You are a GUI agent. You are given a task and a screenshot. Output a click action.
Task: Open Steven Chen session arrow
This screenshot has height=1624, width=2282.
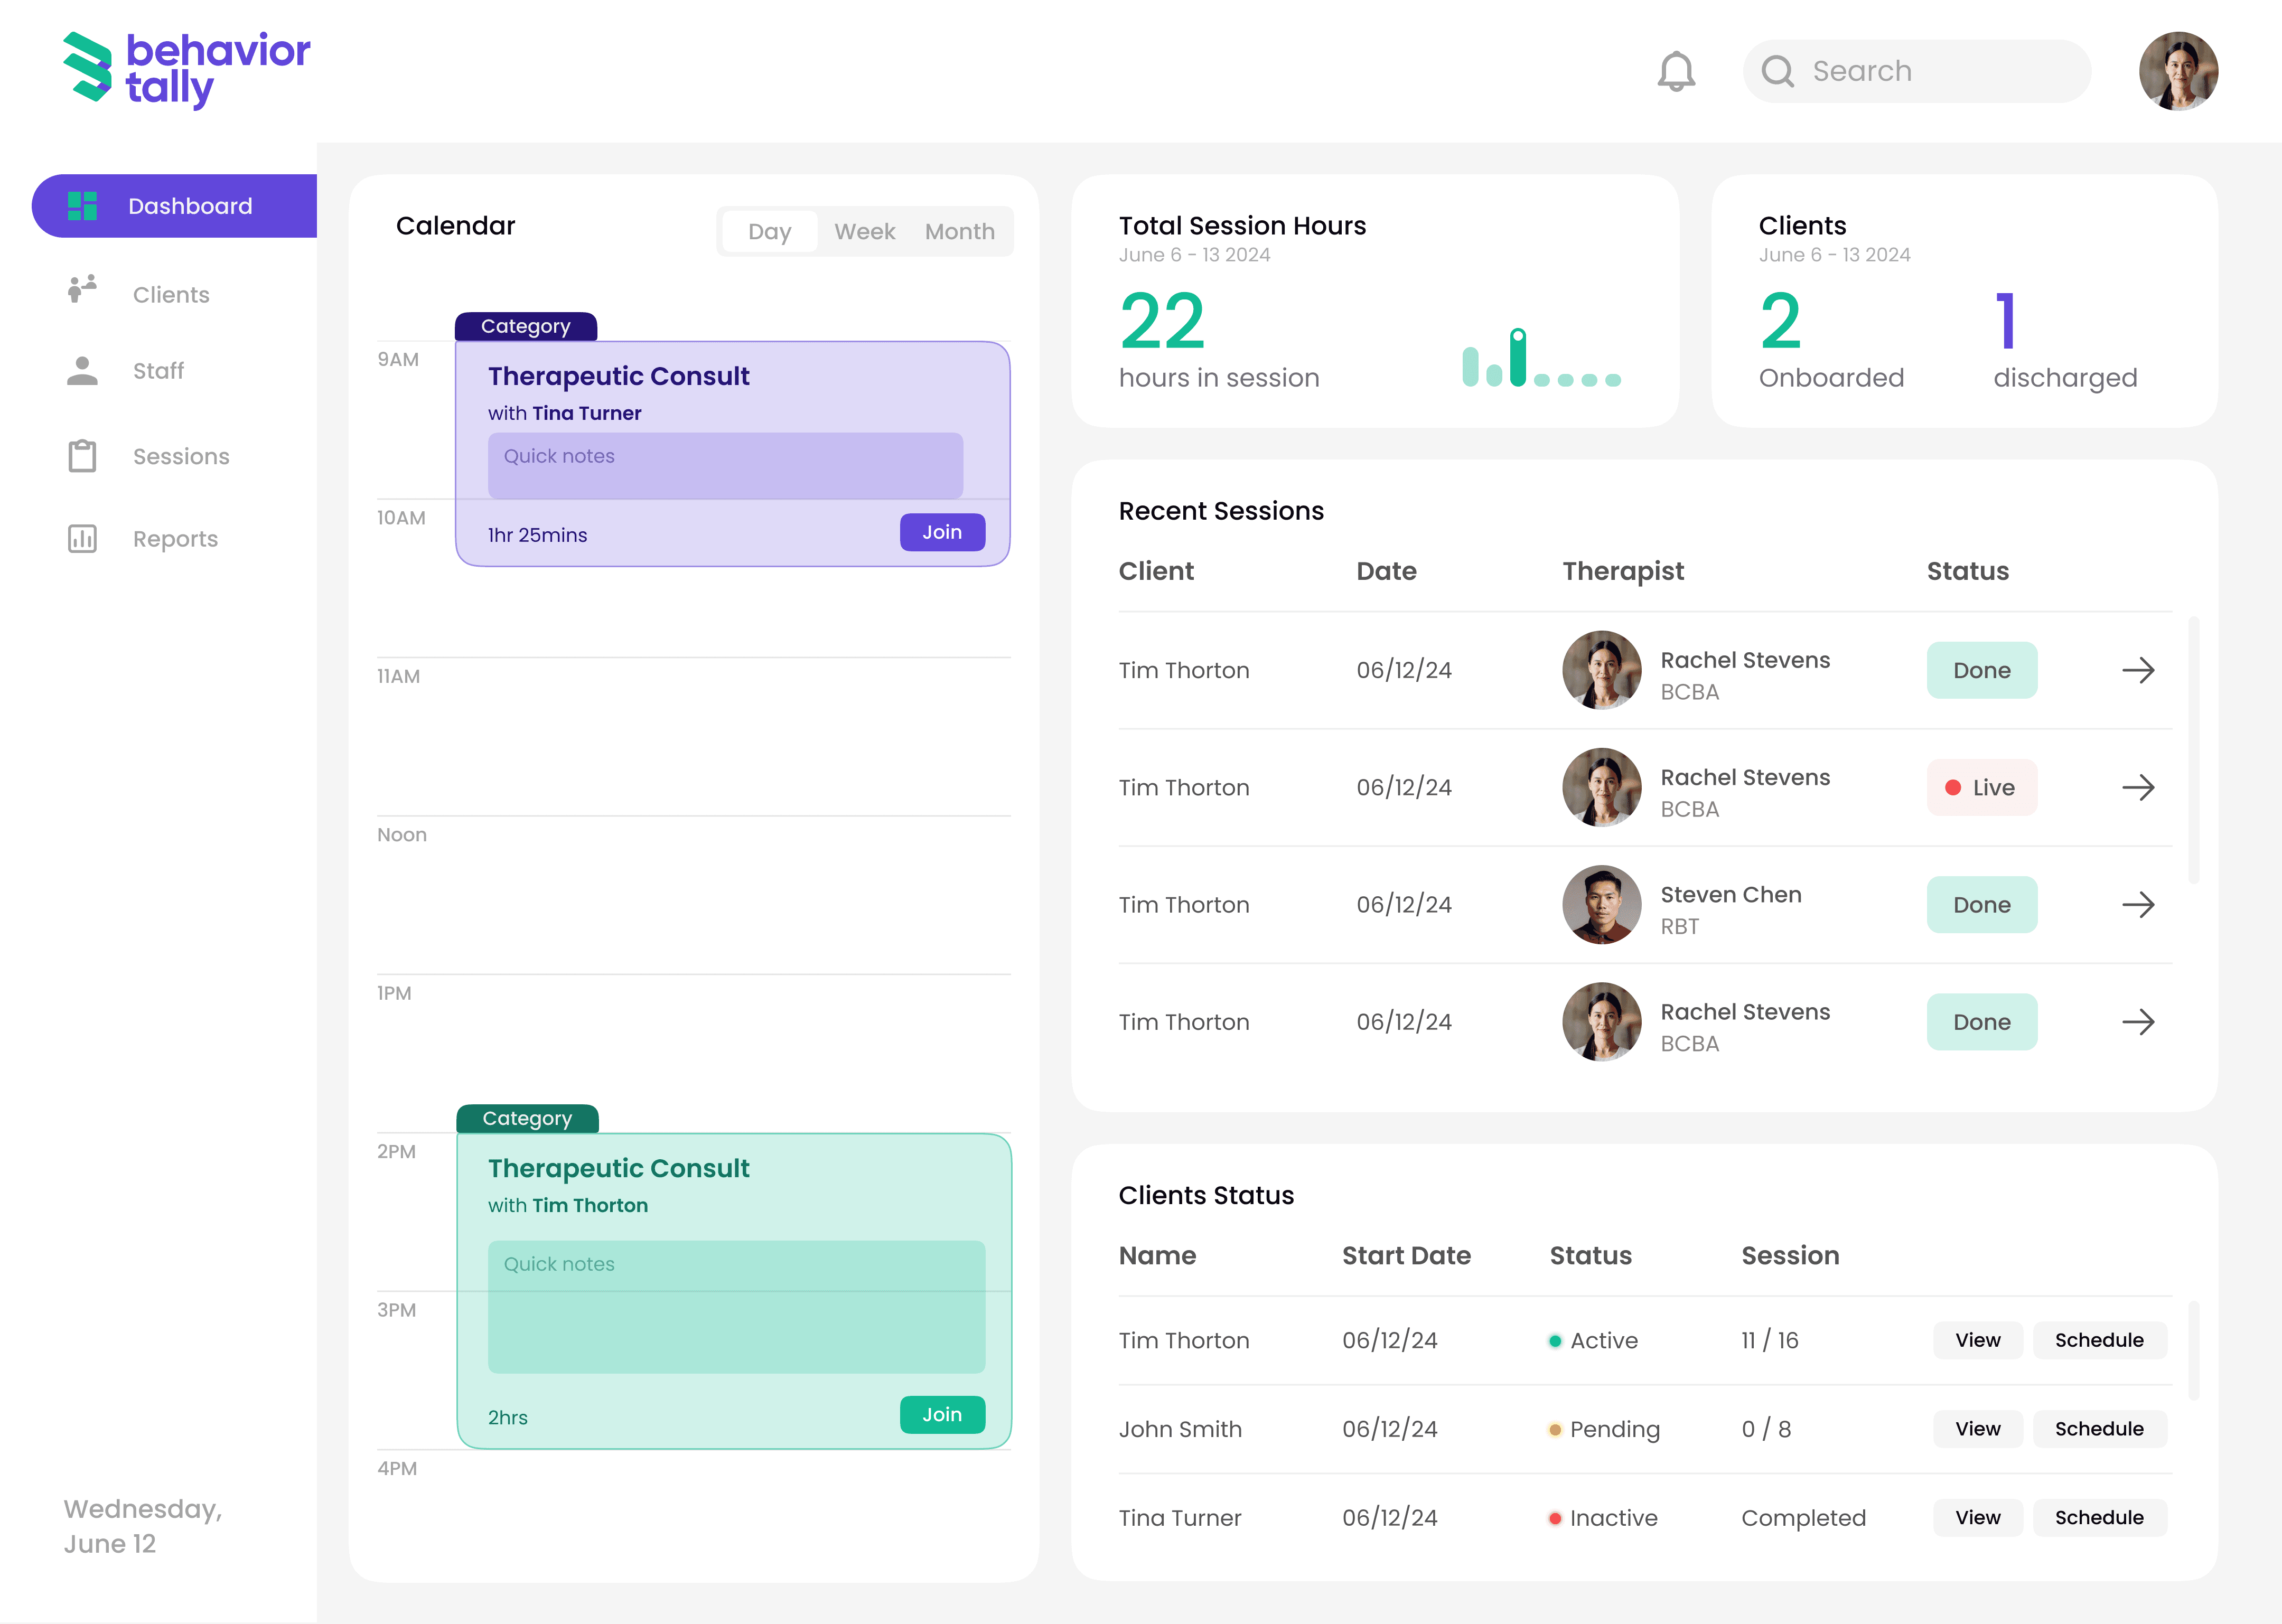pos(2138,905)
